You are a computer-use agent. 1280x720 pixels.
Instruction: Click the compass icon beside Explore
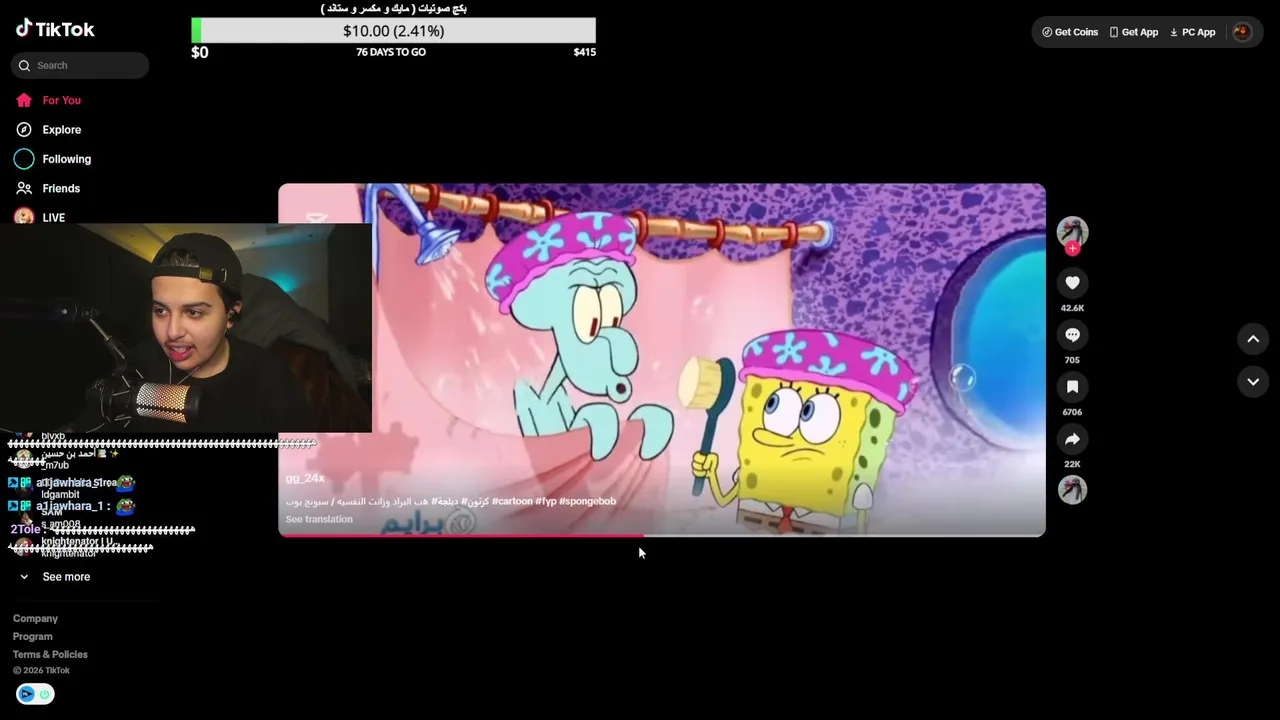(x=24, y=130)
